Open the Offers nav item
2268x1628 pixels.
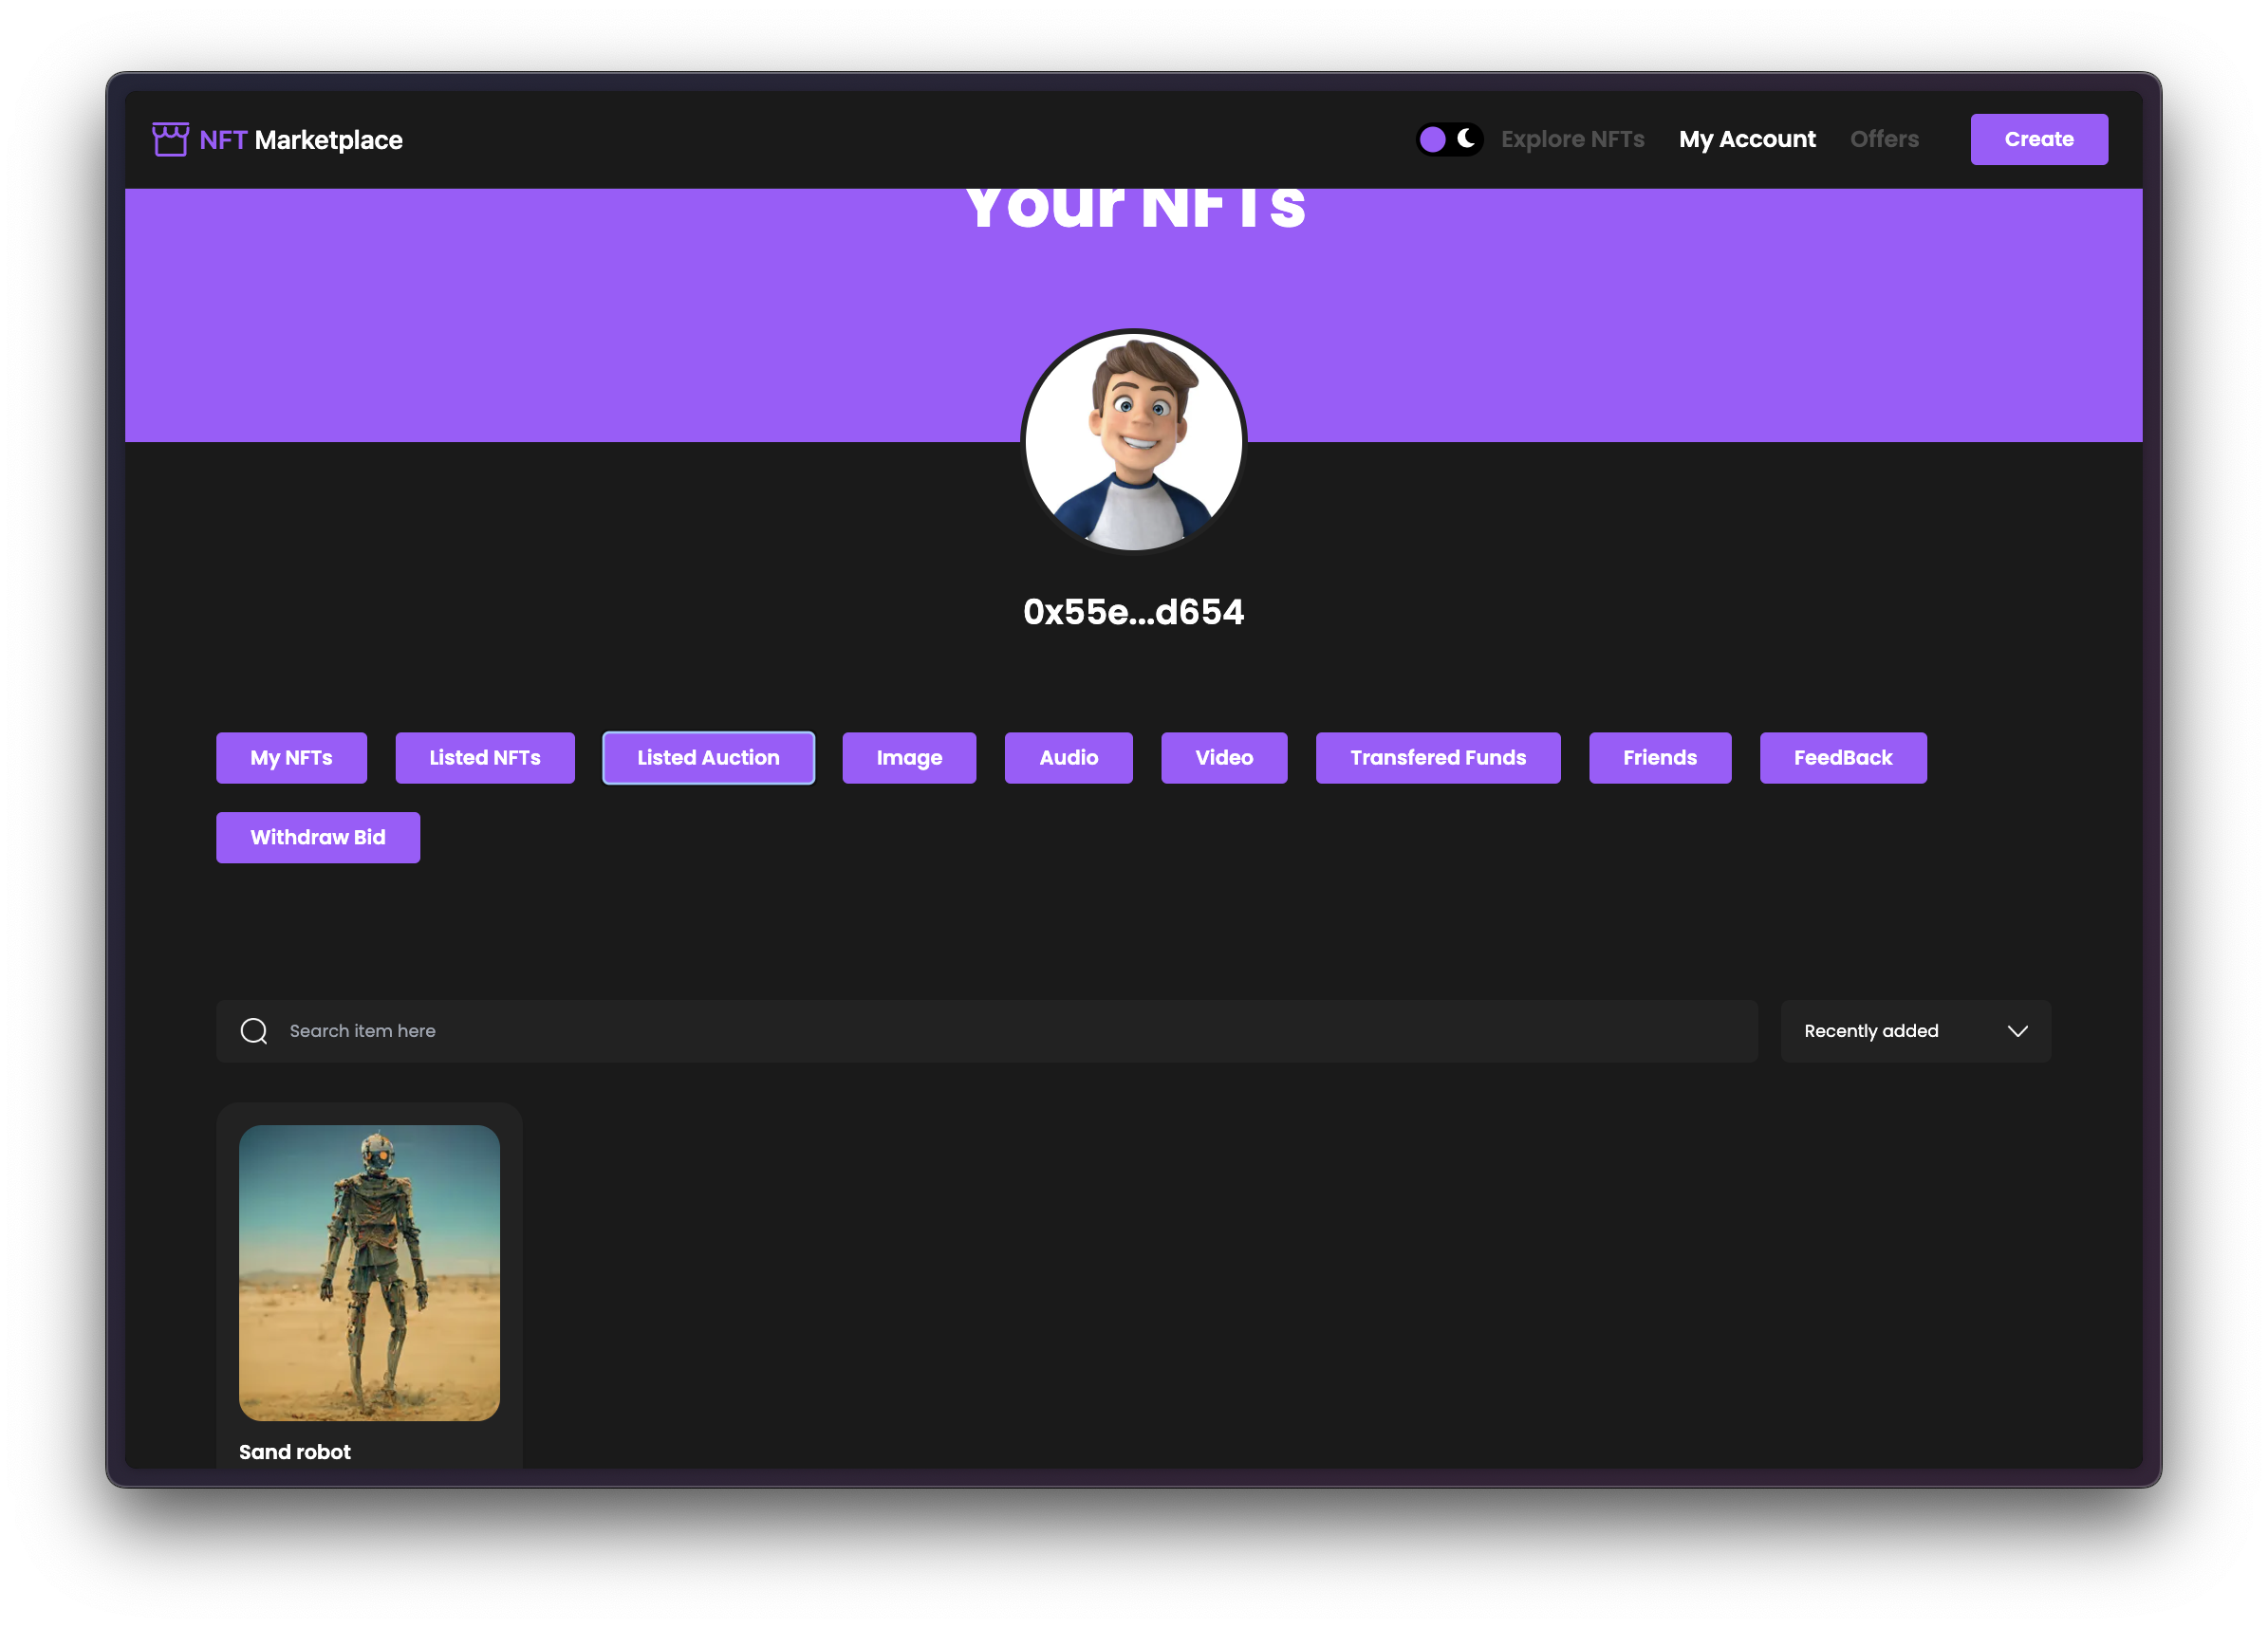click(x=1884, y=139)
